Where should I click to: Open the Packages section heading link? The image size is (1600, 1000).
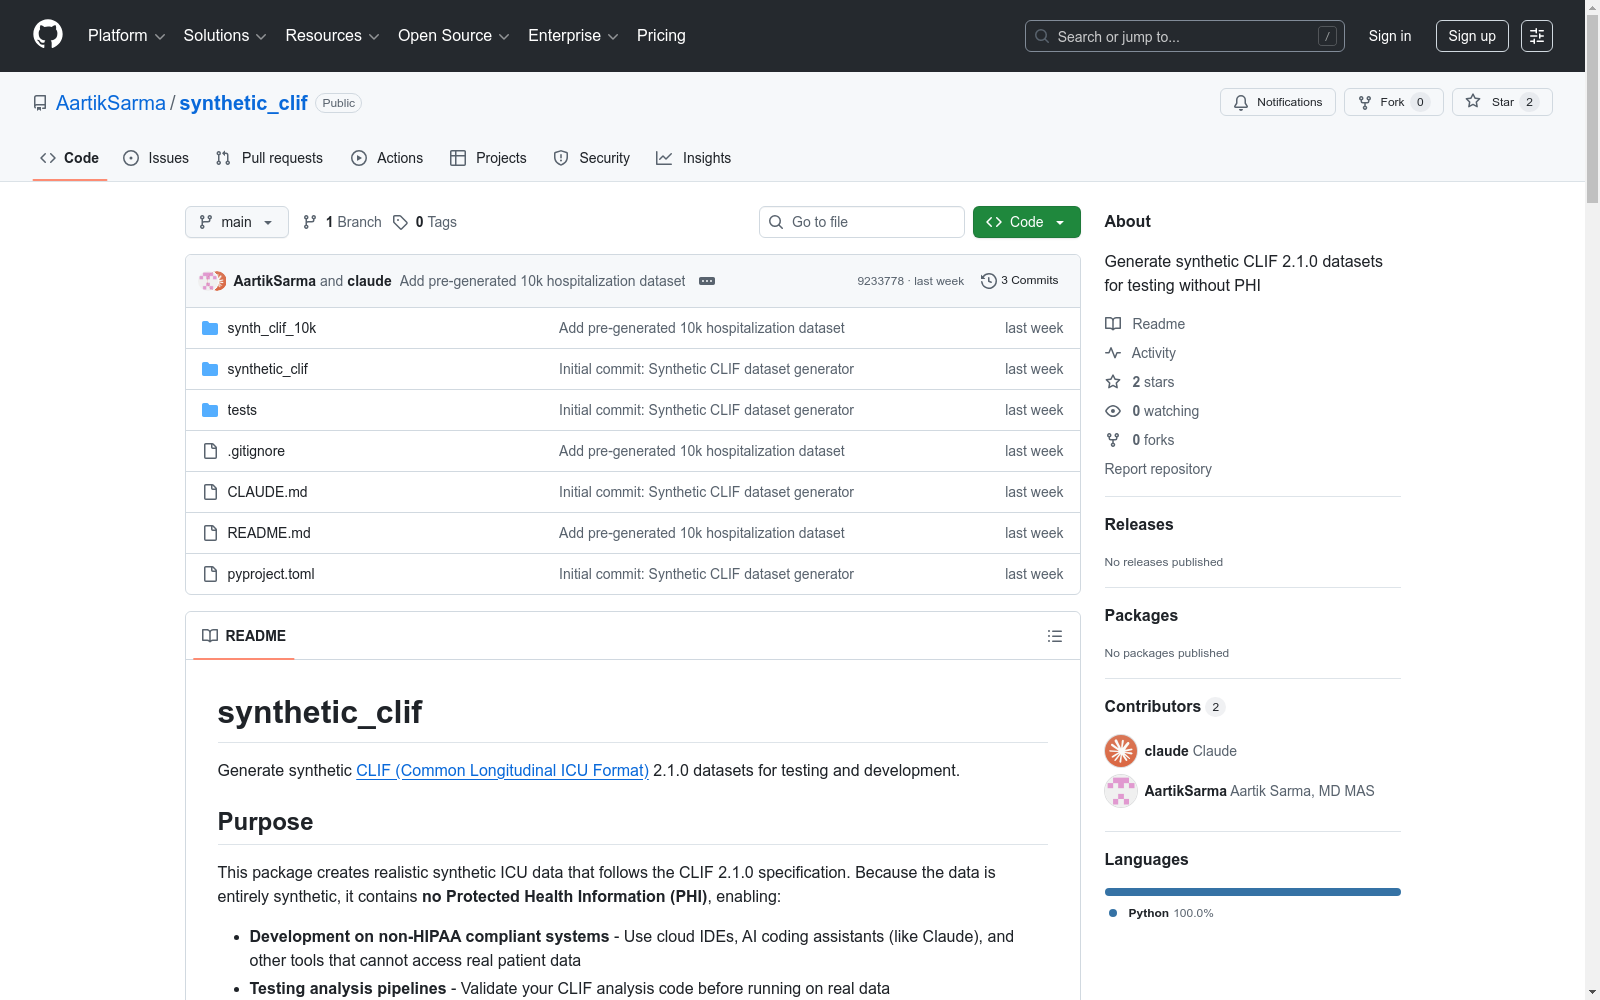(1141, 615)
